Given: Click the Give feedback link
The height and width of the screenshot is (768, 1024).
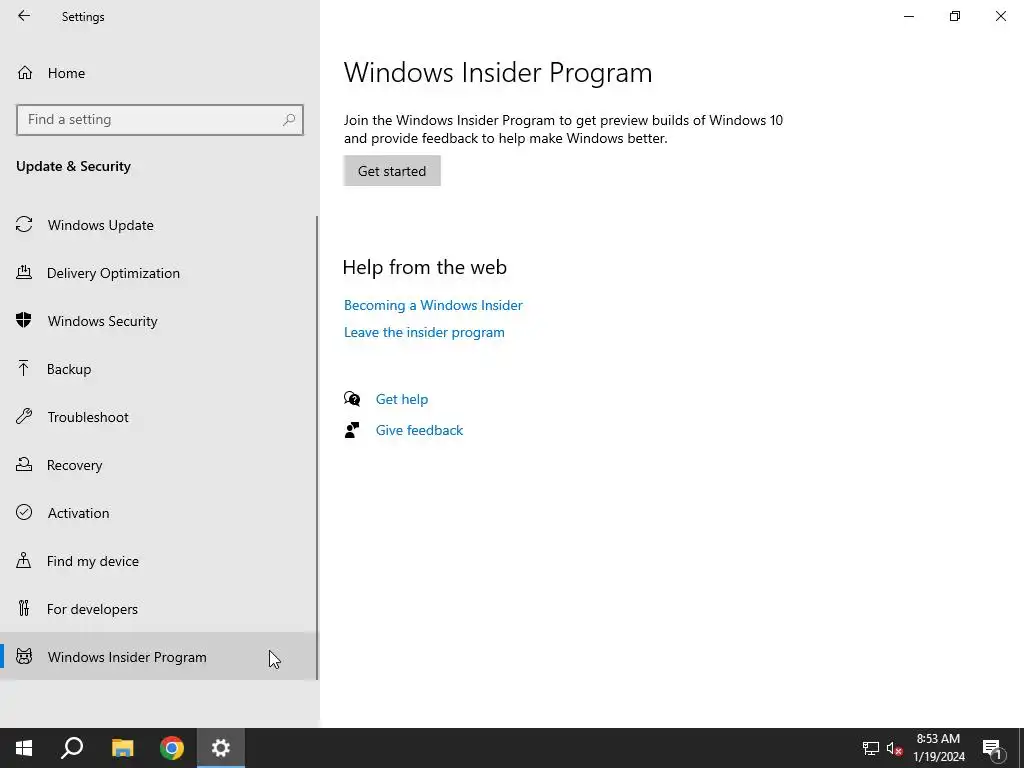Looking at the screenshot, I should pyautogui.click(x=419, y=430).
